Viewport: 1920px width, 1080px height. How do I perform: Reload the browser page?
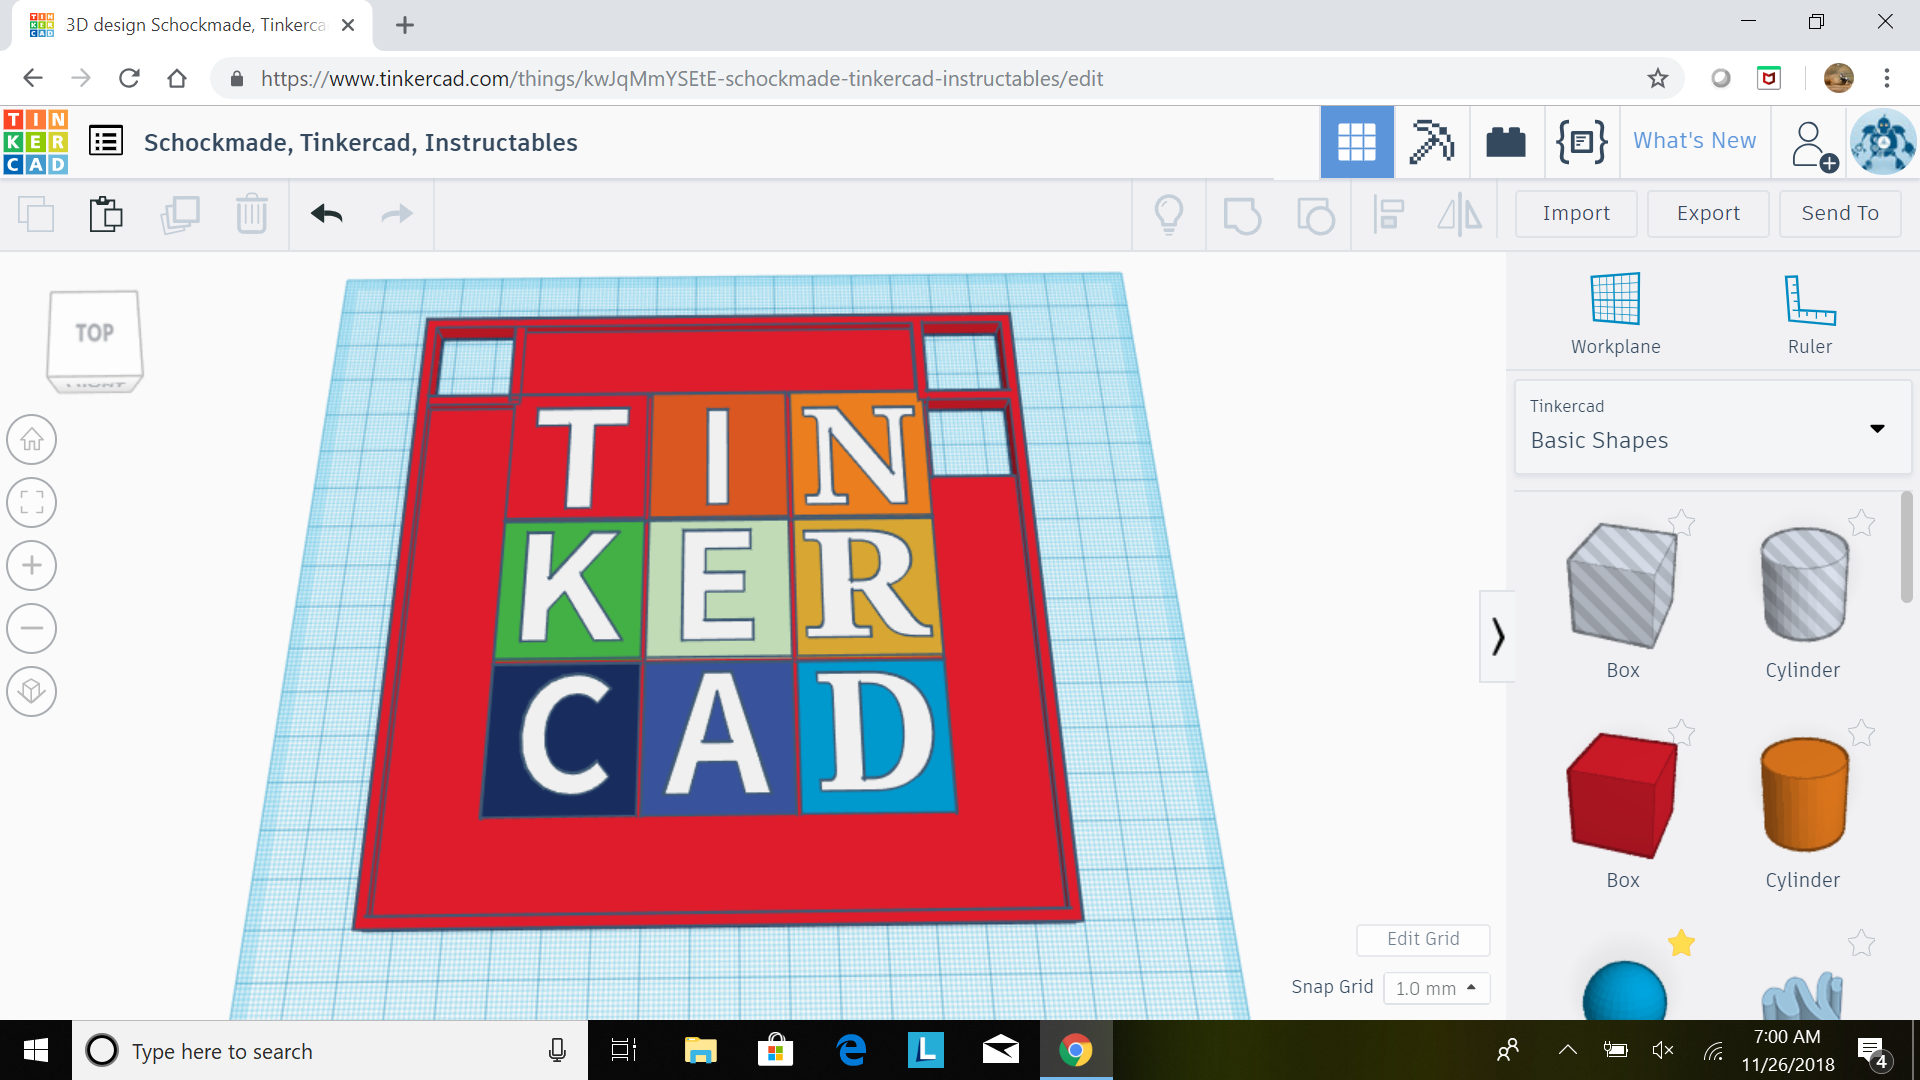[x=129, y=78]
